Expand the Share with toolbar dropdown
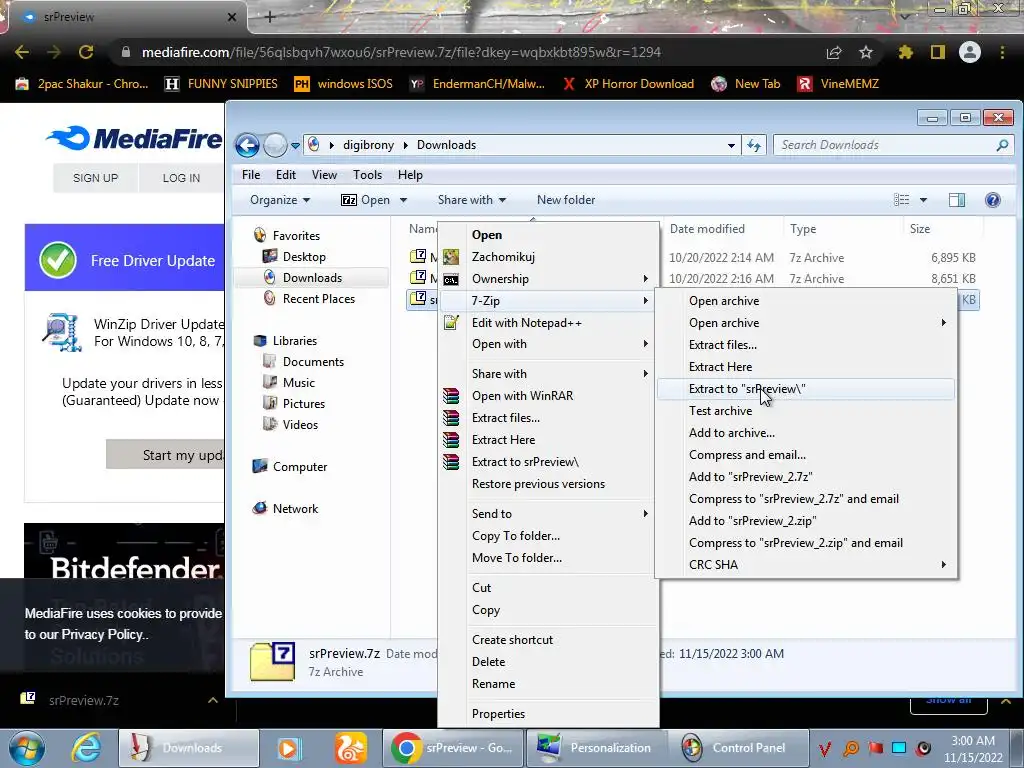Viewport: 1024px width, 768px height. [x=472, y=200]
